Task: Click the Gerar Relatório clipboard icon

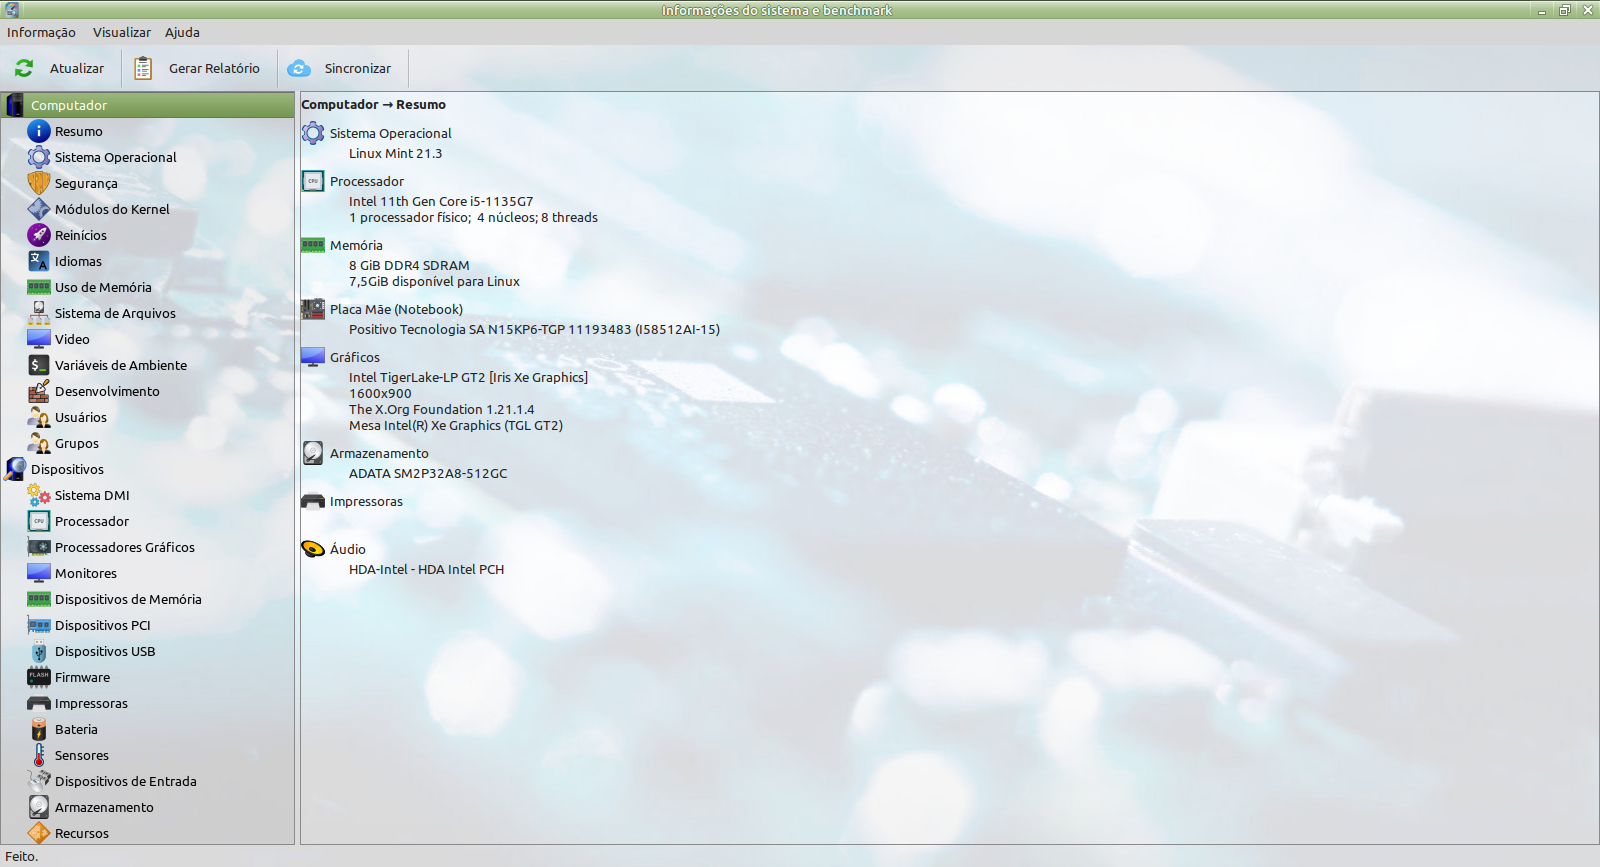Action: (143, 68)
